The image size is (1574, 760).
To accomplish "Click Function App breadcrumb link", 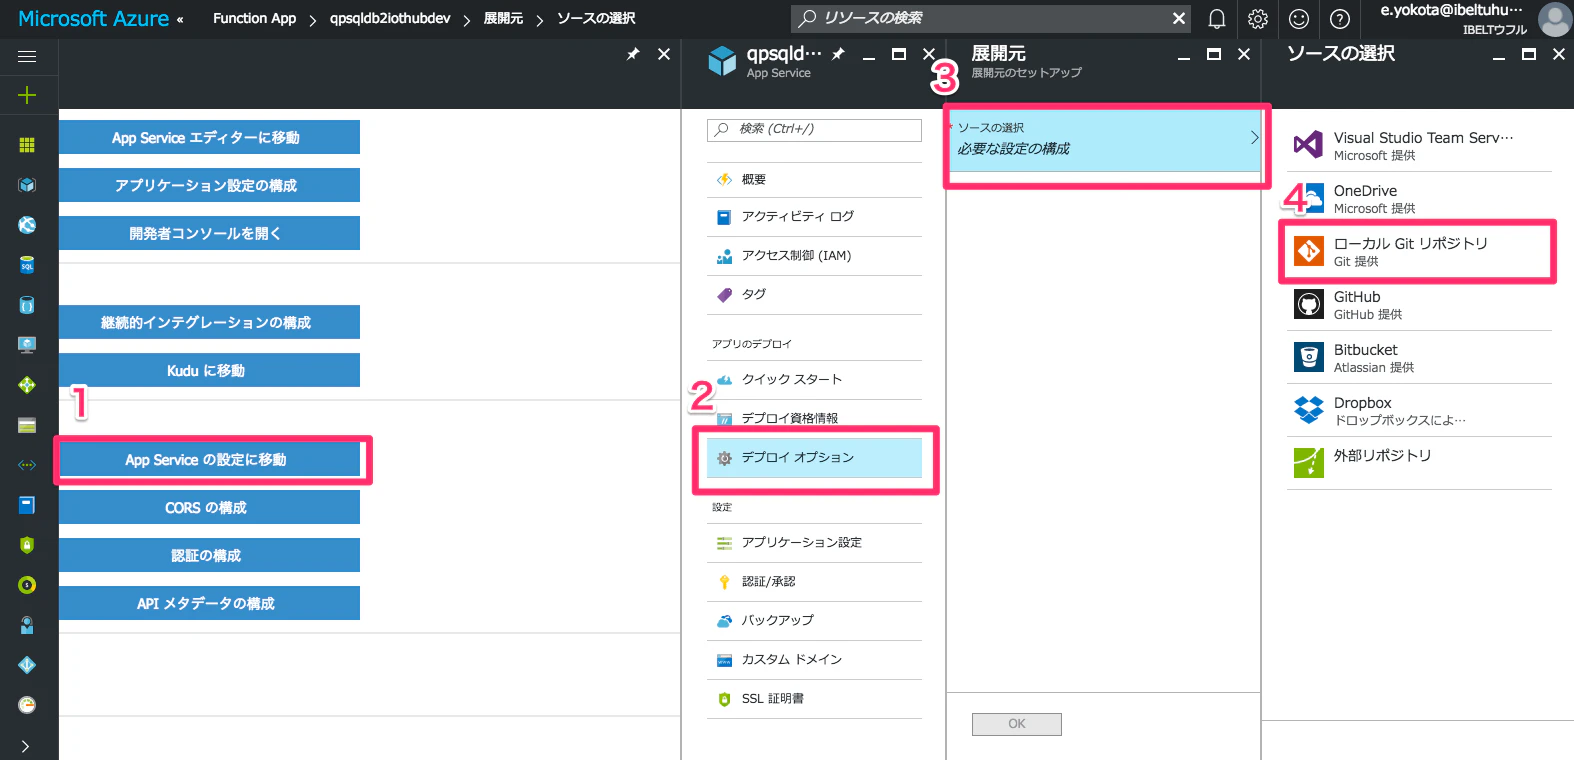I will click(x=255, y=18).
